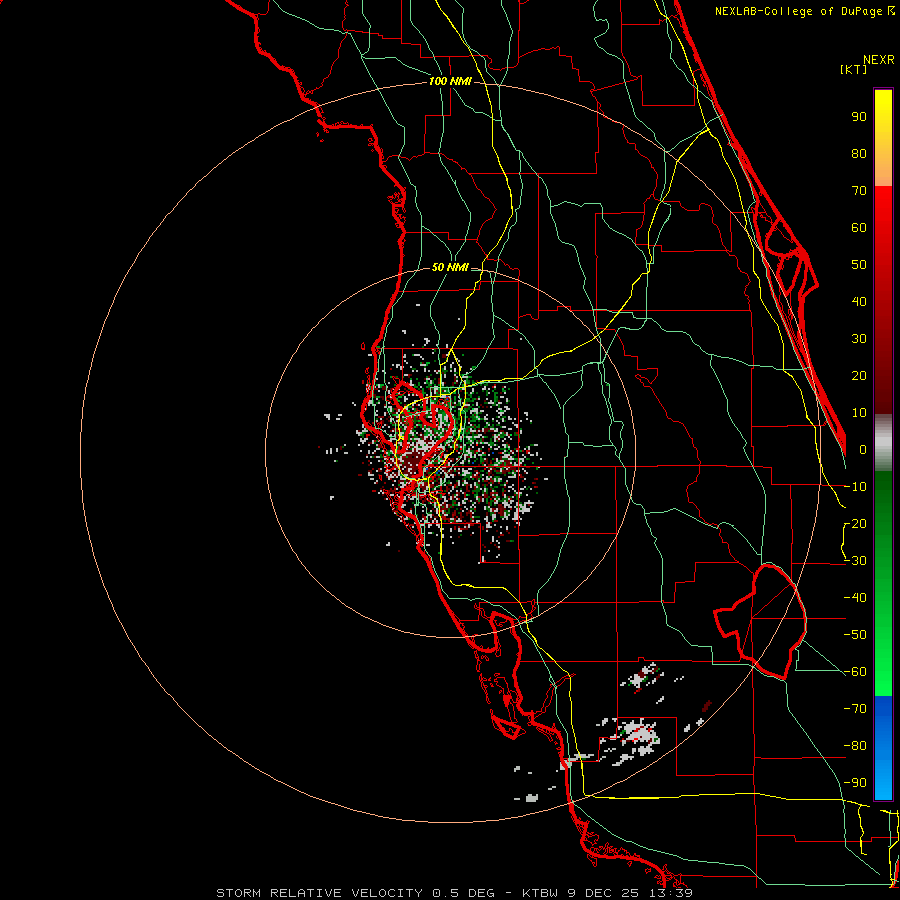
Task: Click the -40 knot scale label
Action: tap(855, 598)
